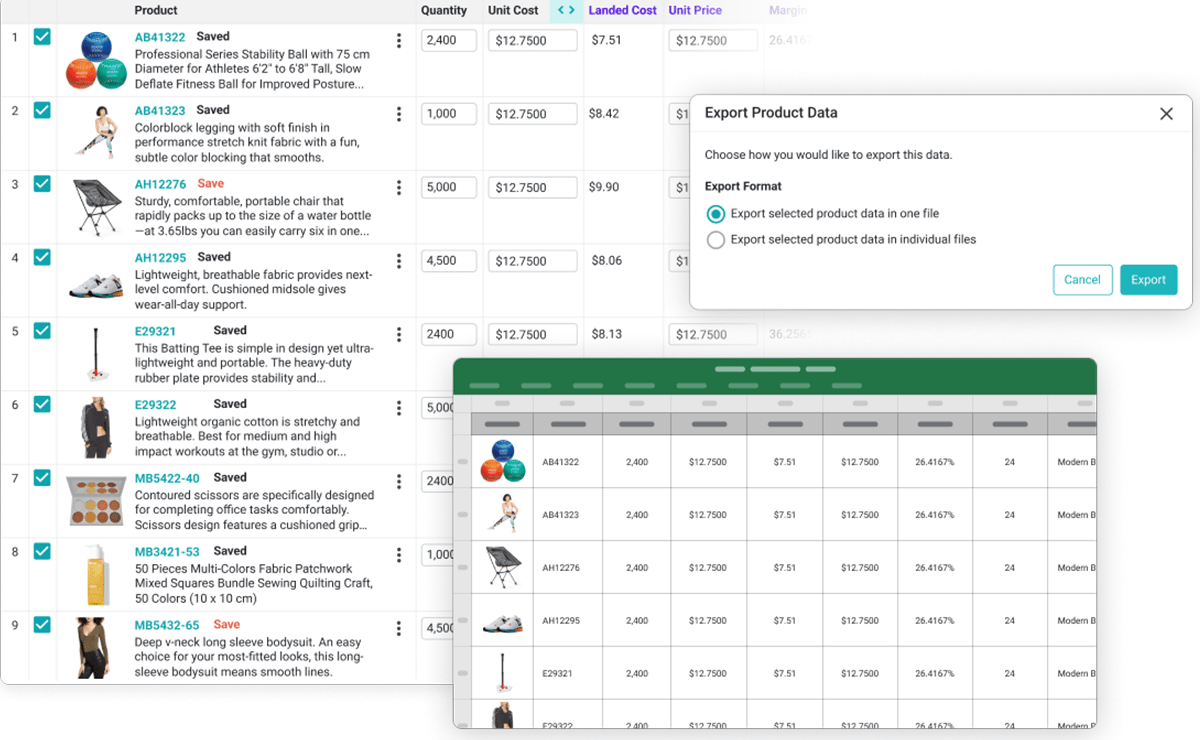Click the Cancel button in export dialog

coord(1082,280)
